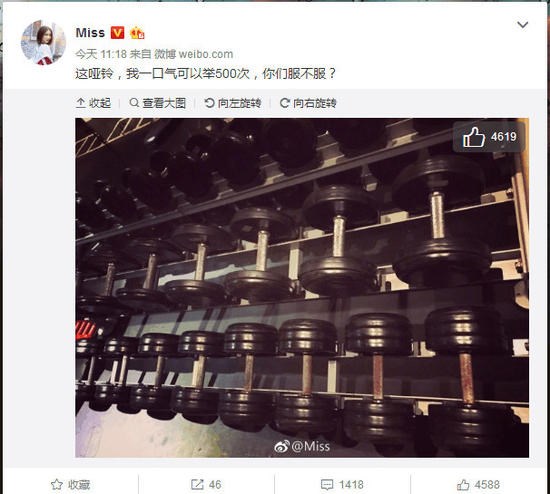The height and width of the screenshot is (494, 550).
Task: View the large image via 查看大图
Action: (157, 103)
